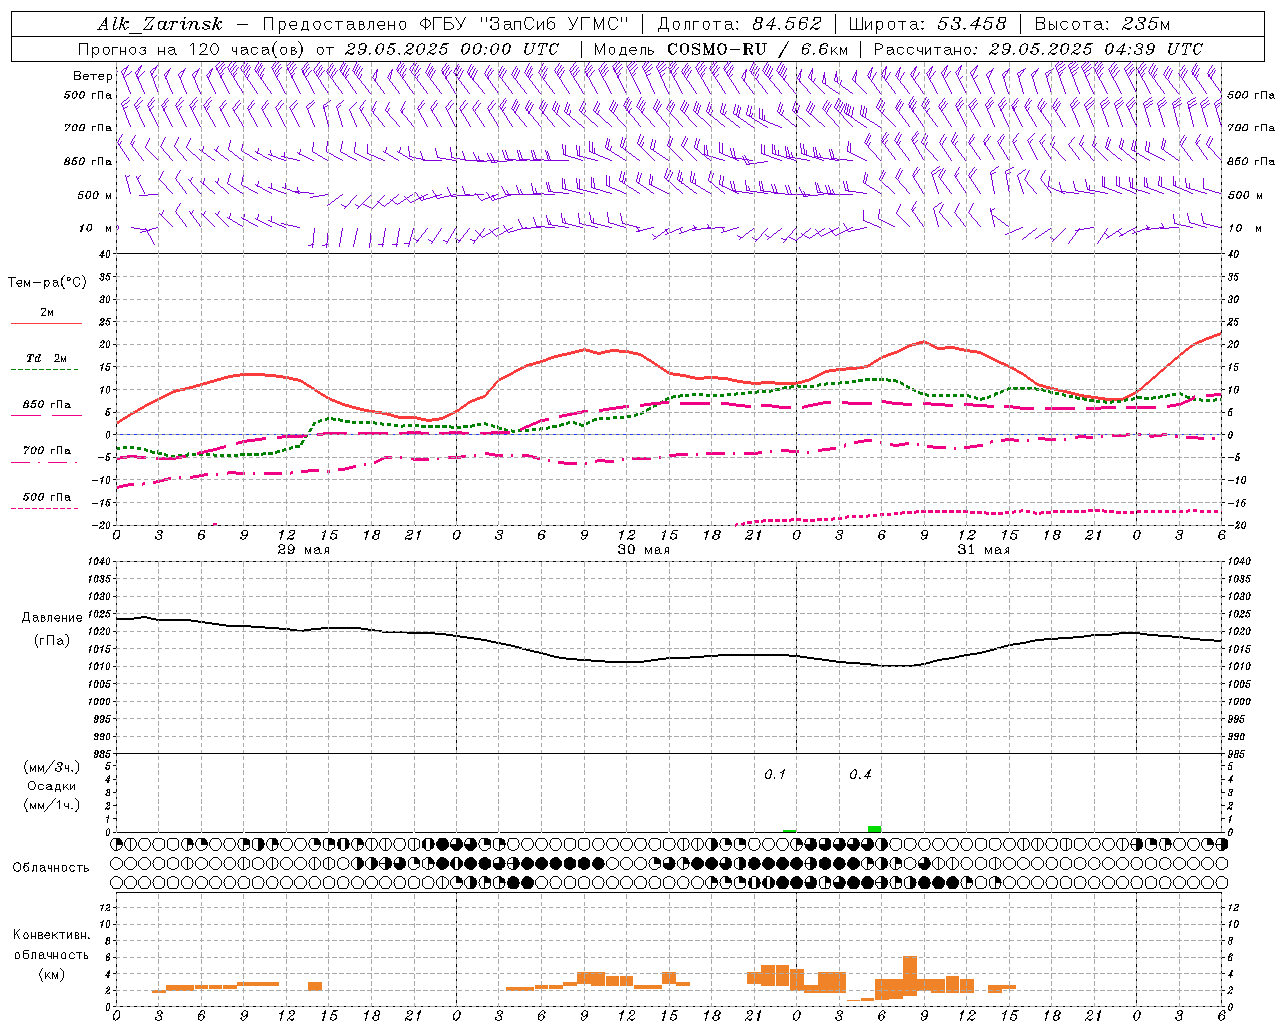
Task: Click the Td 2м legend label
Action: [x=47, y=358]
